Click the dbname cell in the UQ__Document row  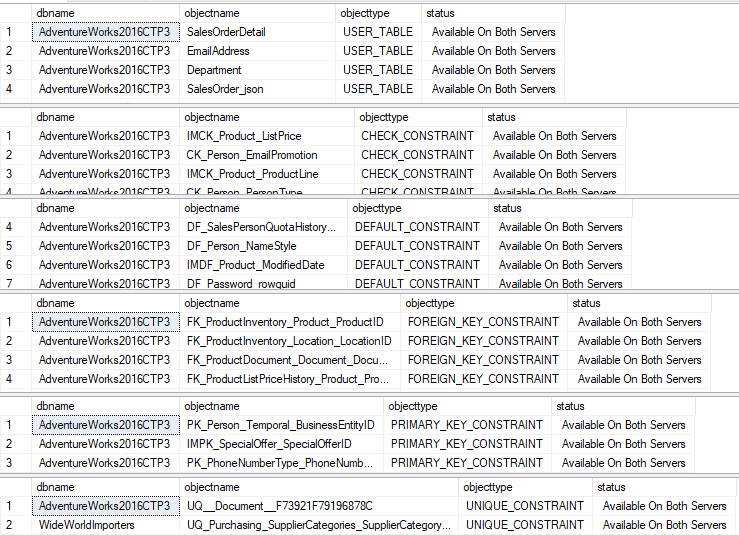pos(106,506)
